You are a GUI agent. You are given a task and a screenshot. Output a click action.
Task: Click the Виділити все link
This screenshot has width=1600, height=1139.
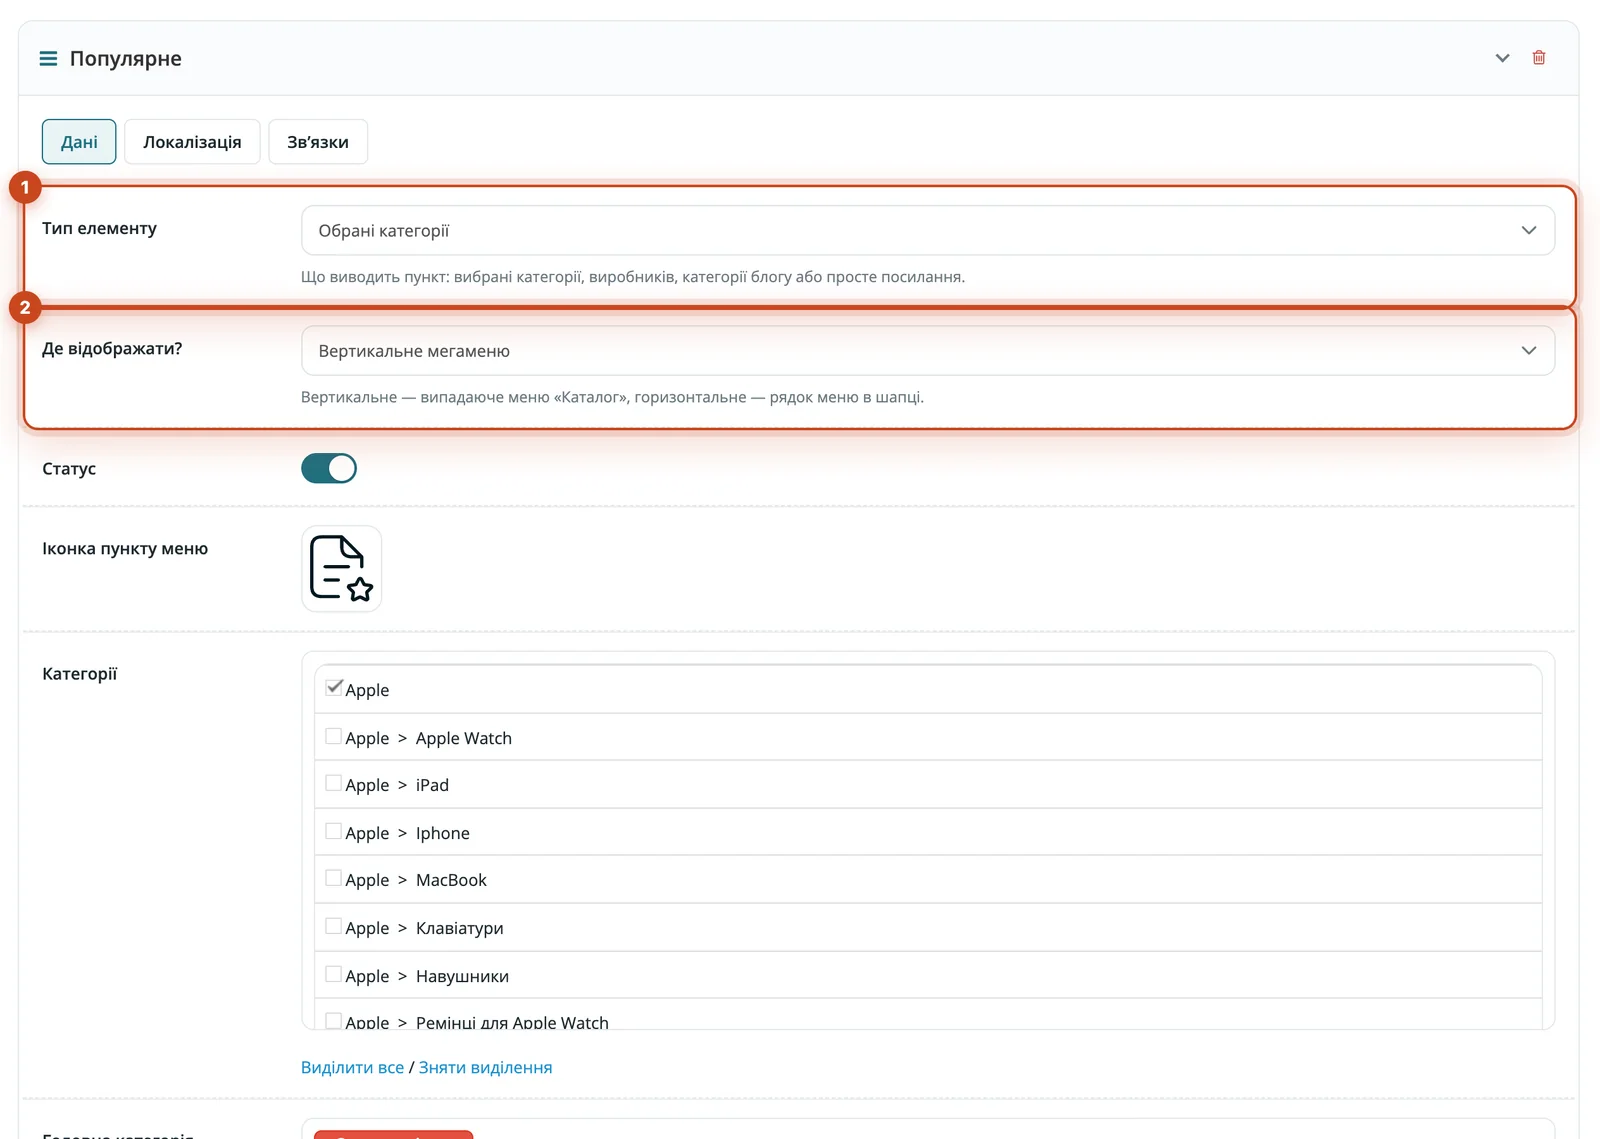352,1068
